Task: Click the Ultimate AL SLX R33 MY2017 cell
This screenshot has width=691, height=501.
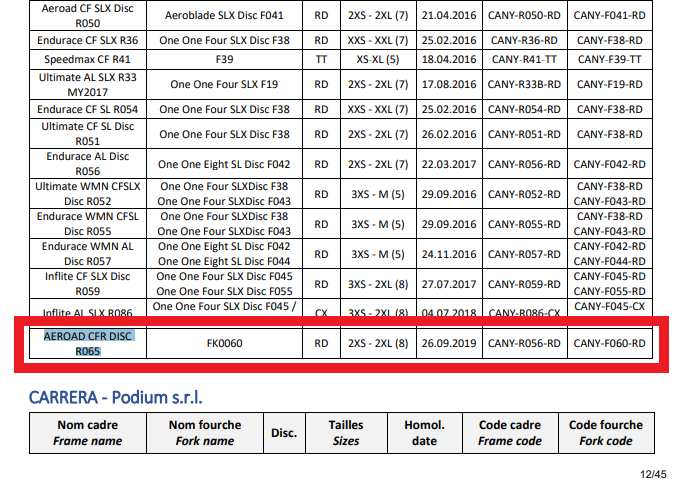Action: [x=88, y=85]
